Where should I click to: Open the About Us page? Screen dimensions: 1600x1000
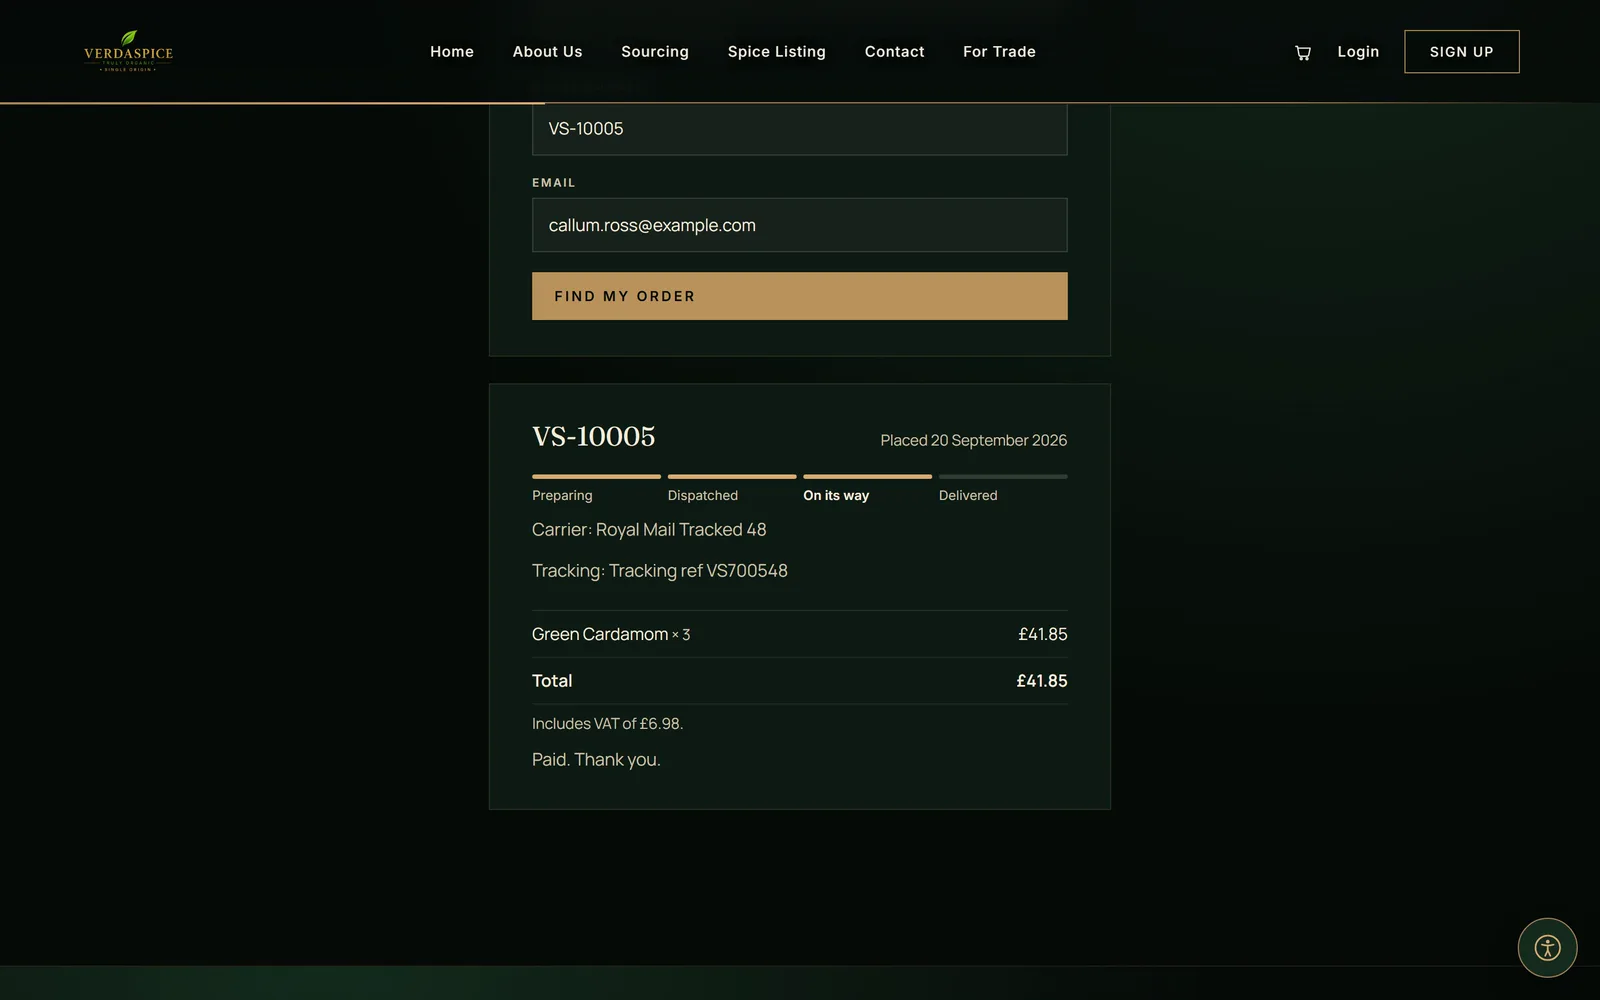tap(547, 52)
